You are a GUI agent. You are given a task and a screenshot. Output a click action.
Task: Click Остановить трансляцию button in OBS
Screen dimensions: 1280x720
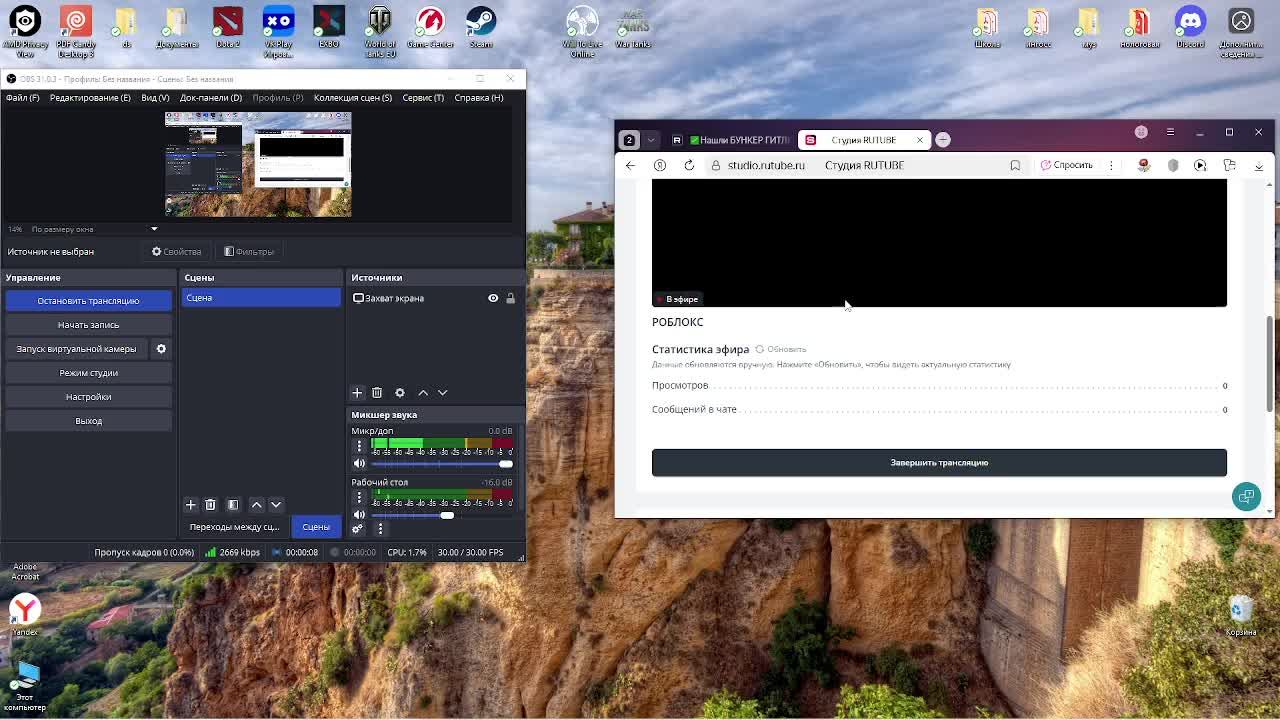click(x=88, y=301)
